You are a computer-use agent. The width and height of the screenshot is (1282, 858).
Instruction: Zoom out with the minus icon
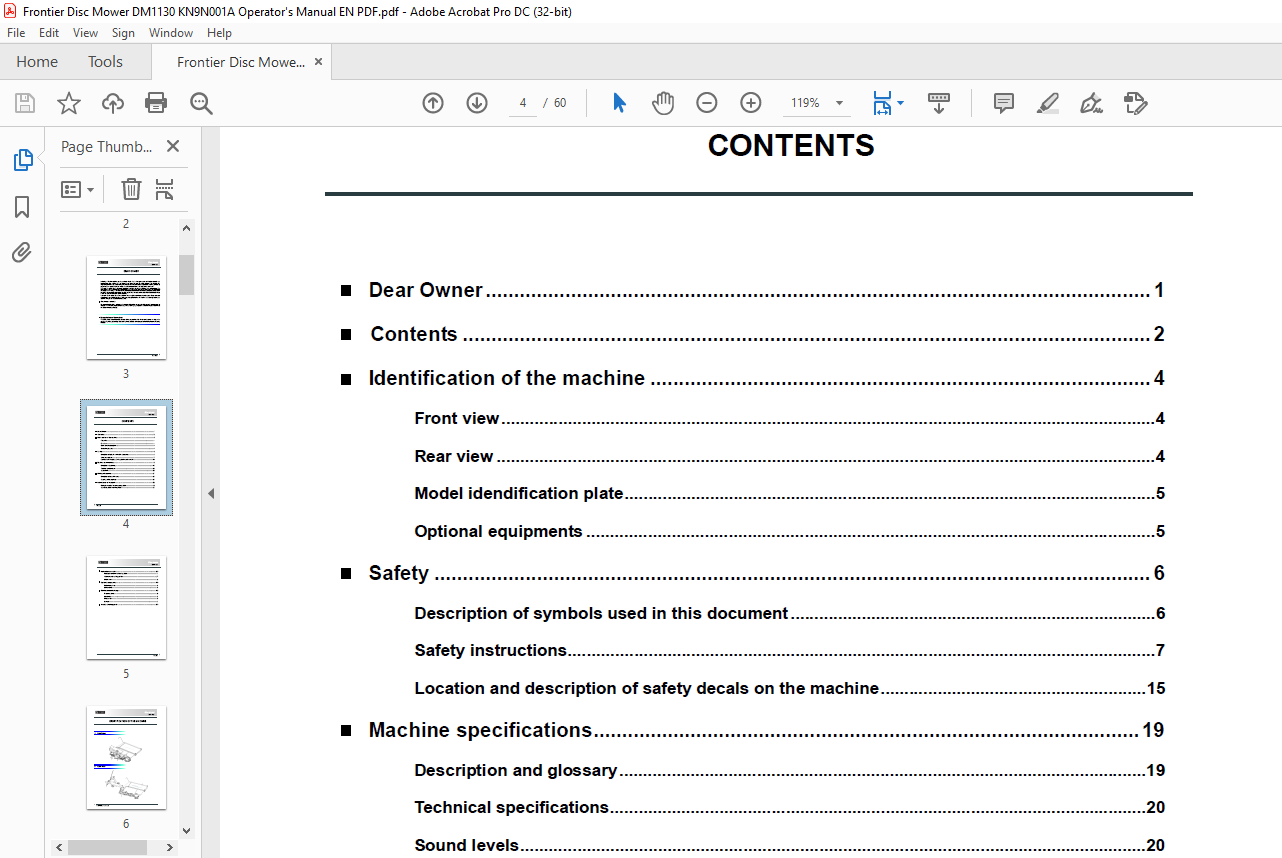click(x=707, y=103)
